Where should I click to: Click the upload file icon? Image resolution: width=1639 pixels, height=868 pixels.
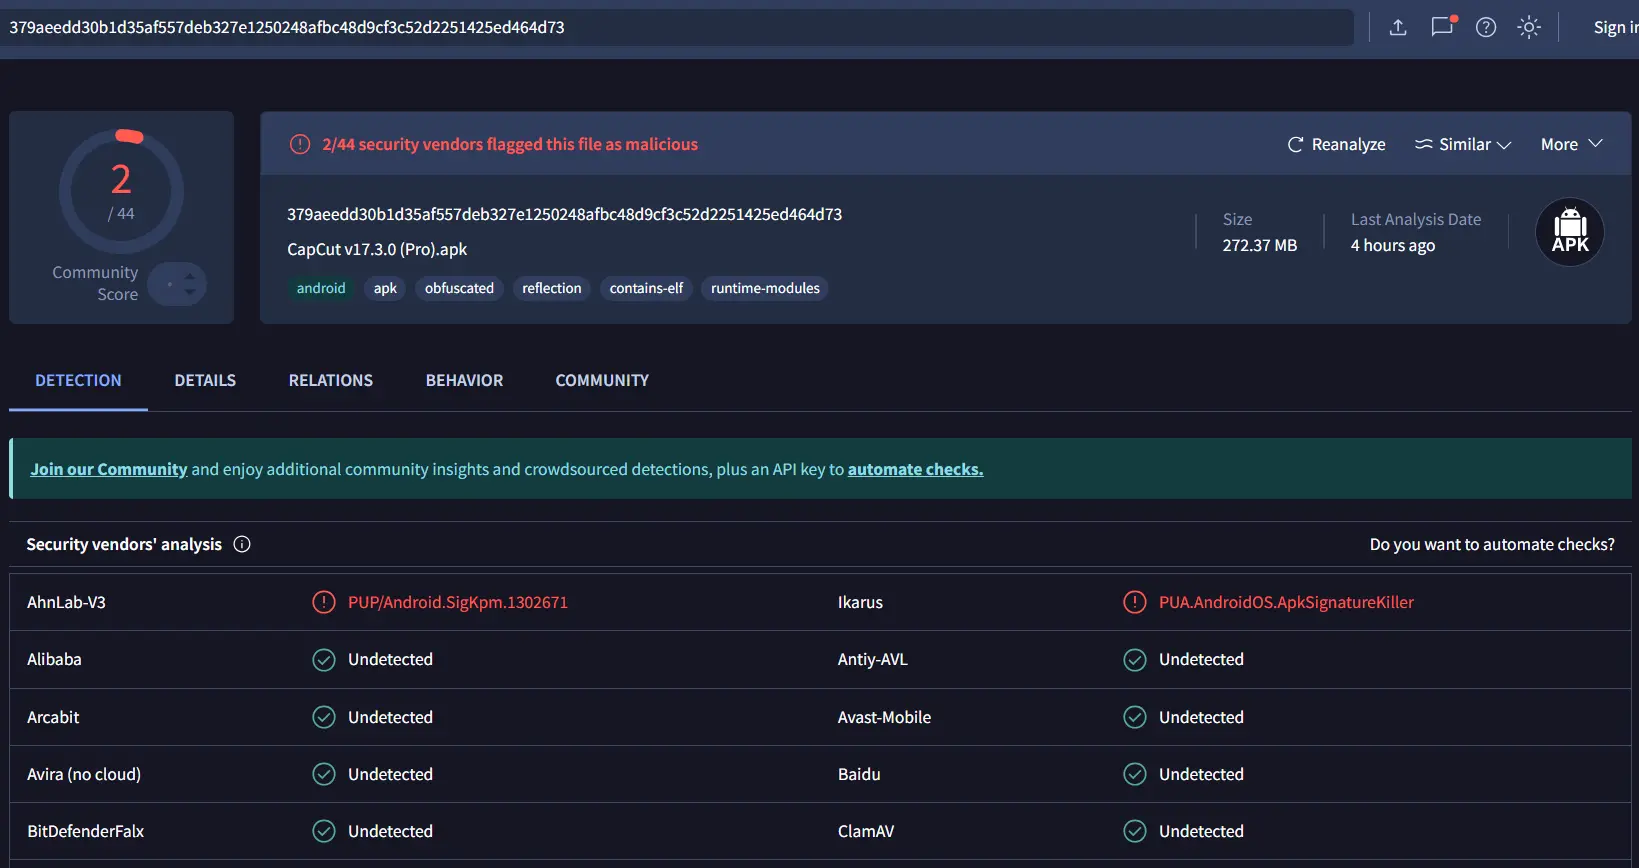(x=1398, y=28)
